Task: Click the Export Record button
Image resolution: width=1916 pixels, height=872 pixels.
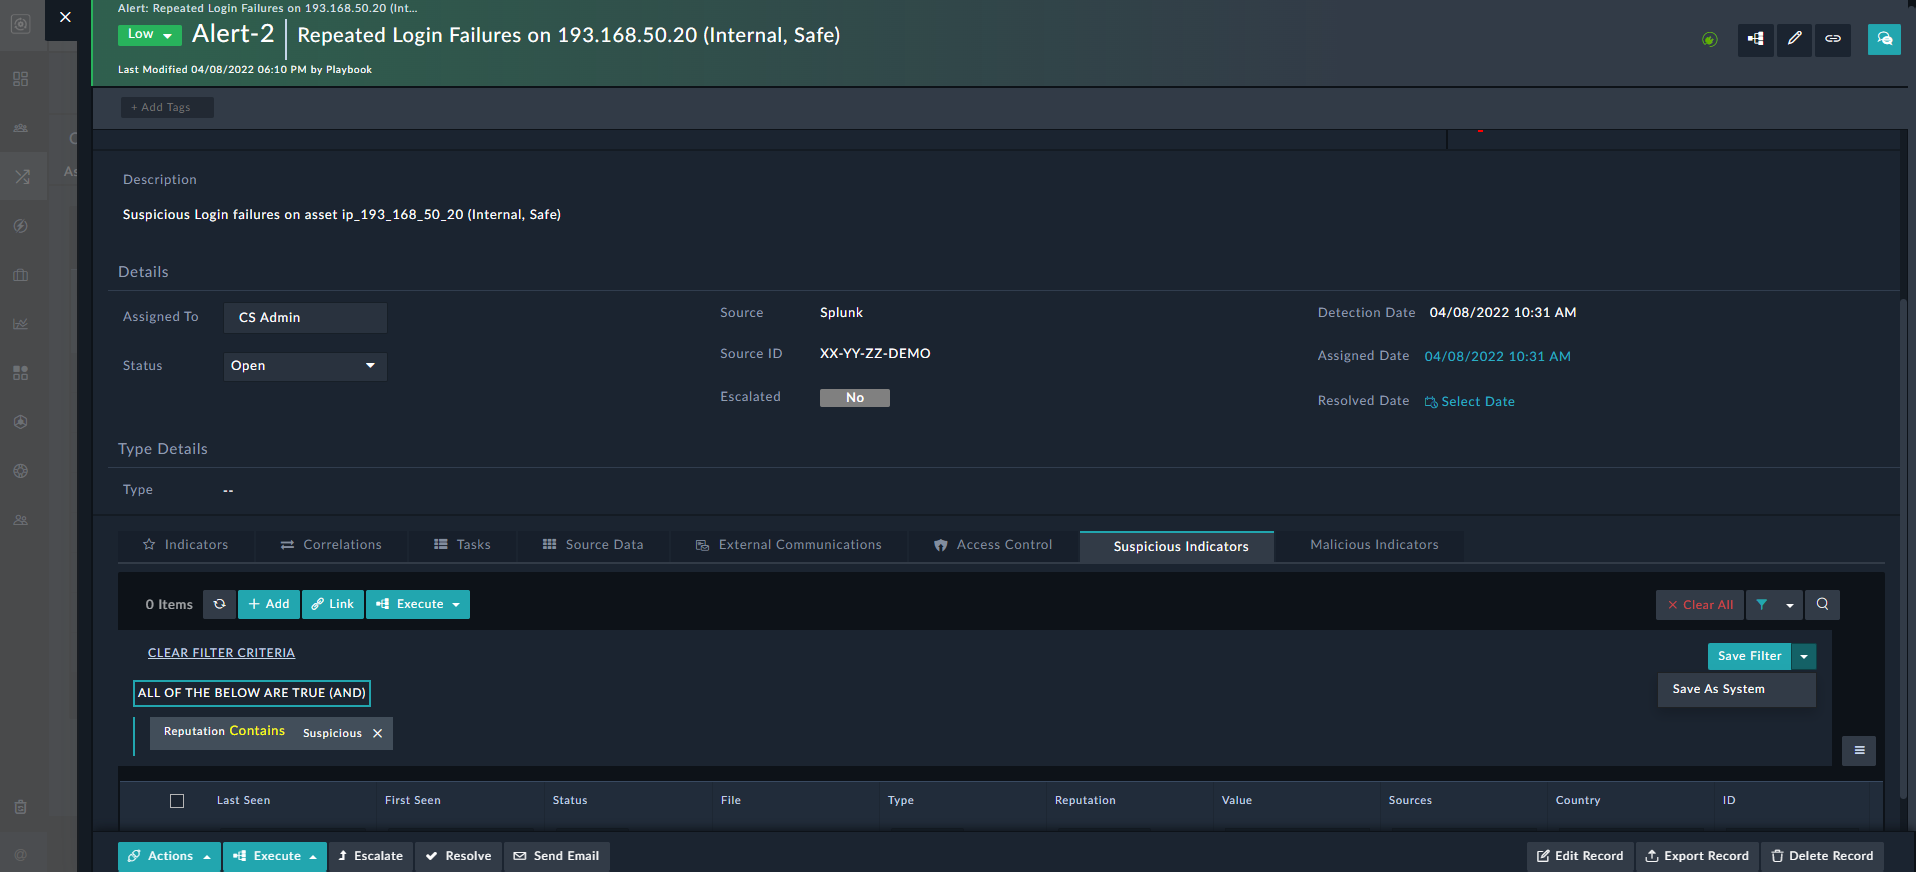Action: (1697, 856)
